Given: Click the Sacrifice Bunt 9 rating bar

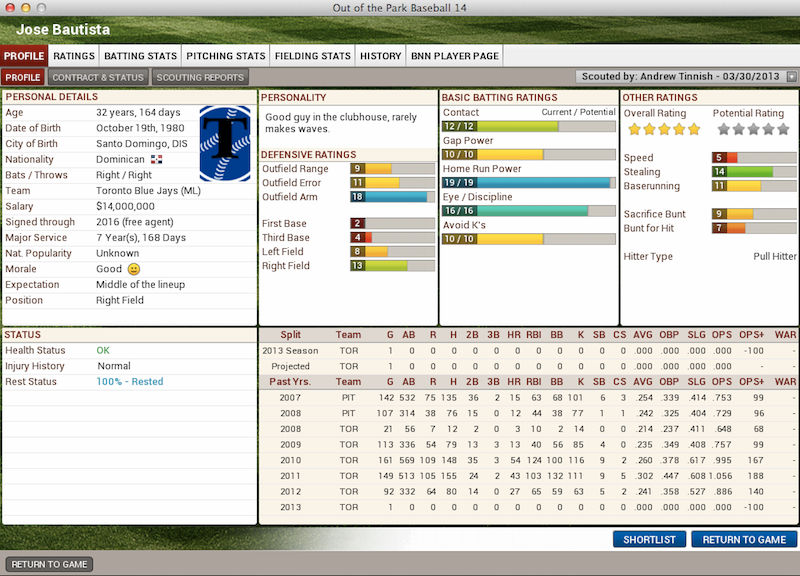Looking at the screenshot, I should 754,214.
